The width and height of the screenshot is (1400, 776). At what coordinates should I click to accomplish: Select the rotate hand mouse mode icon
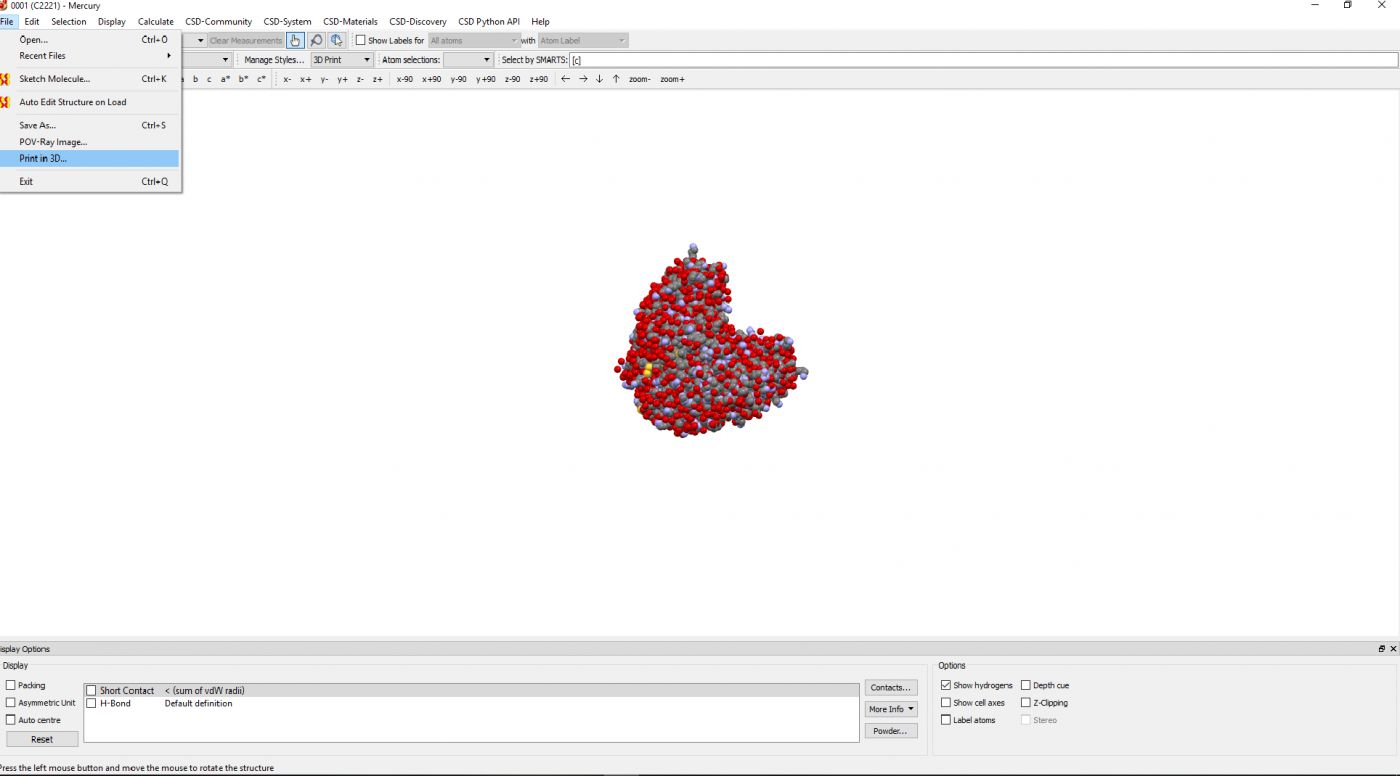pos(295,41)
